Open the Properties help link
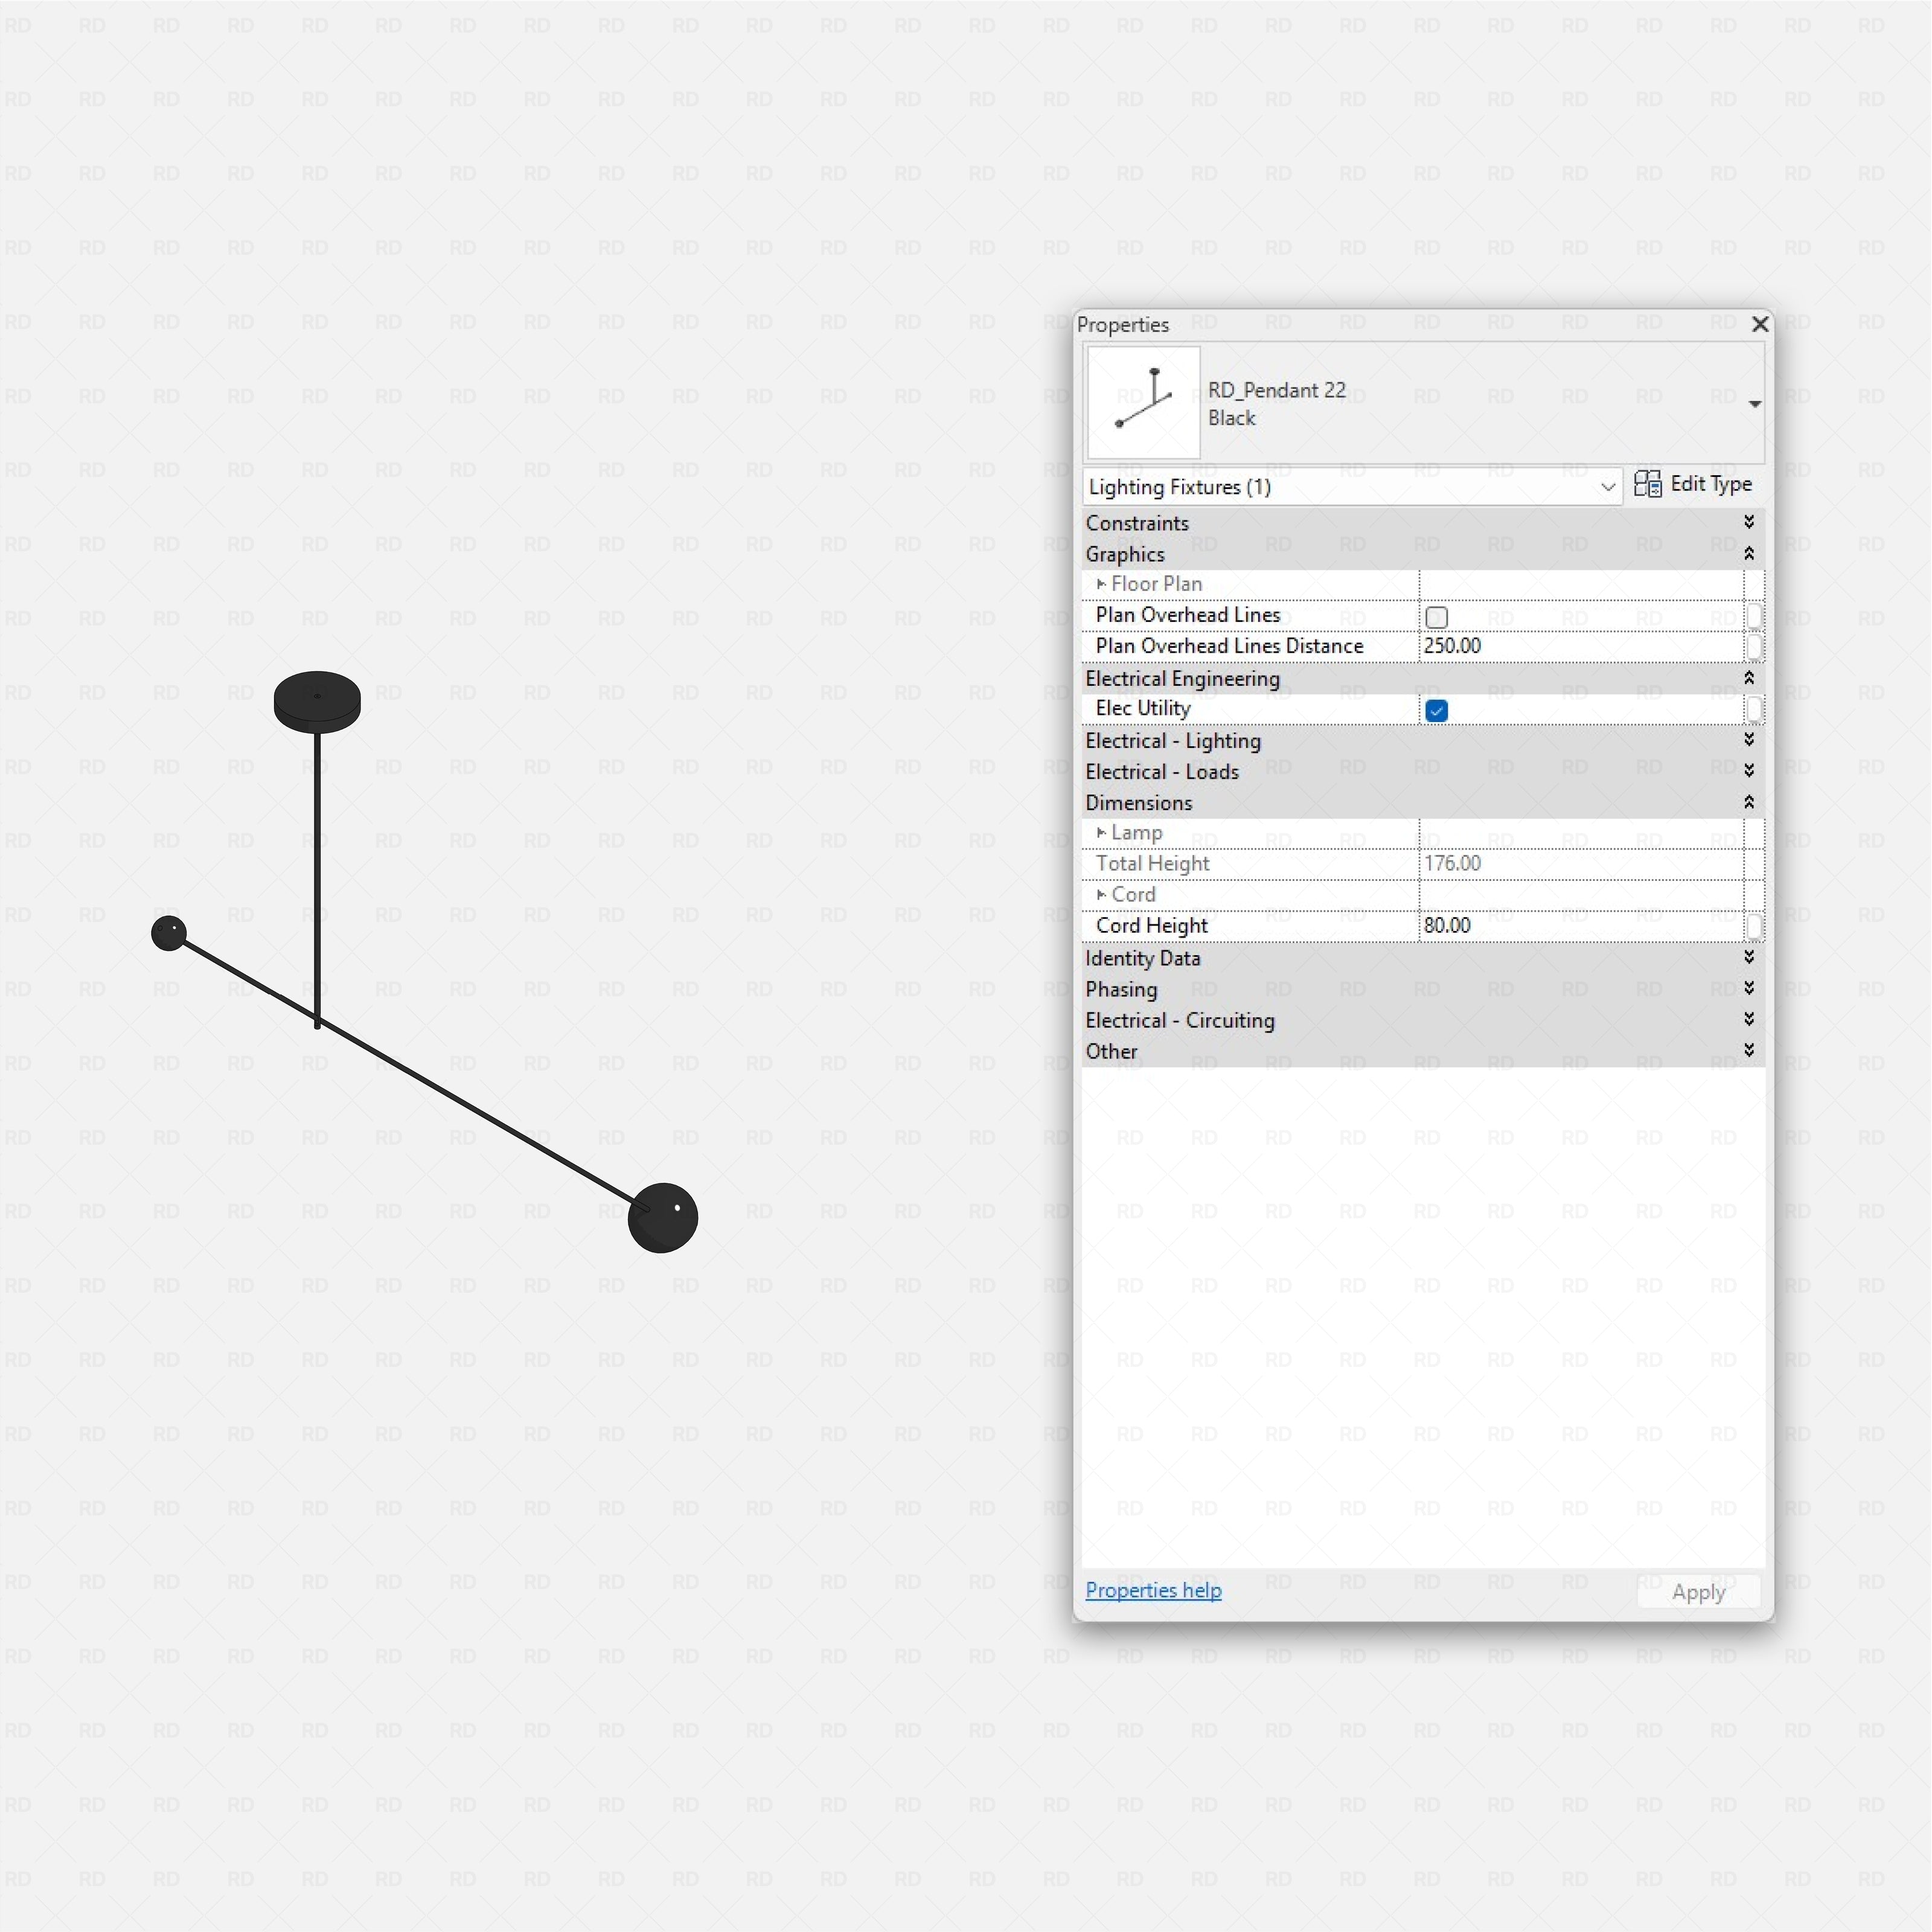 click(x=1153, y=1590)
